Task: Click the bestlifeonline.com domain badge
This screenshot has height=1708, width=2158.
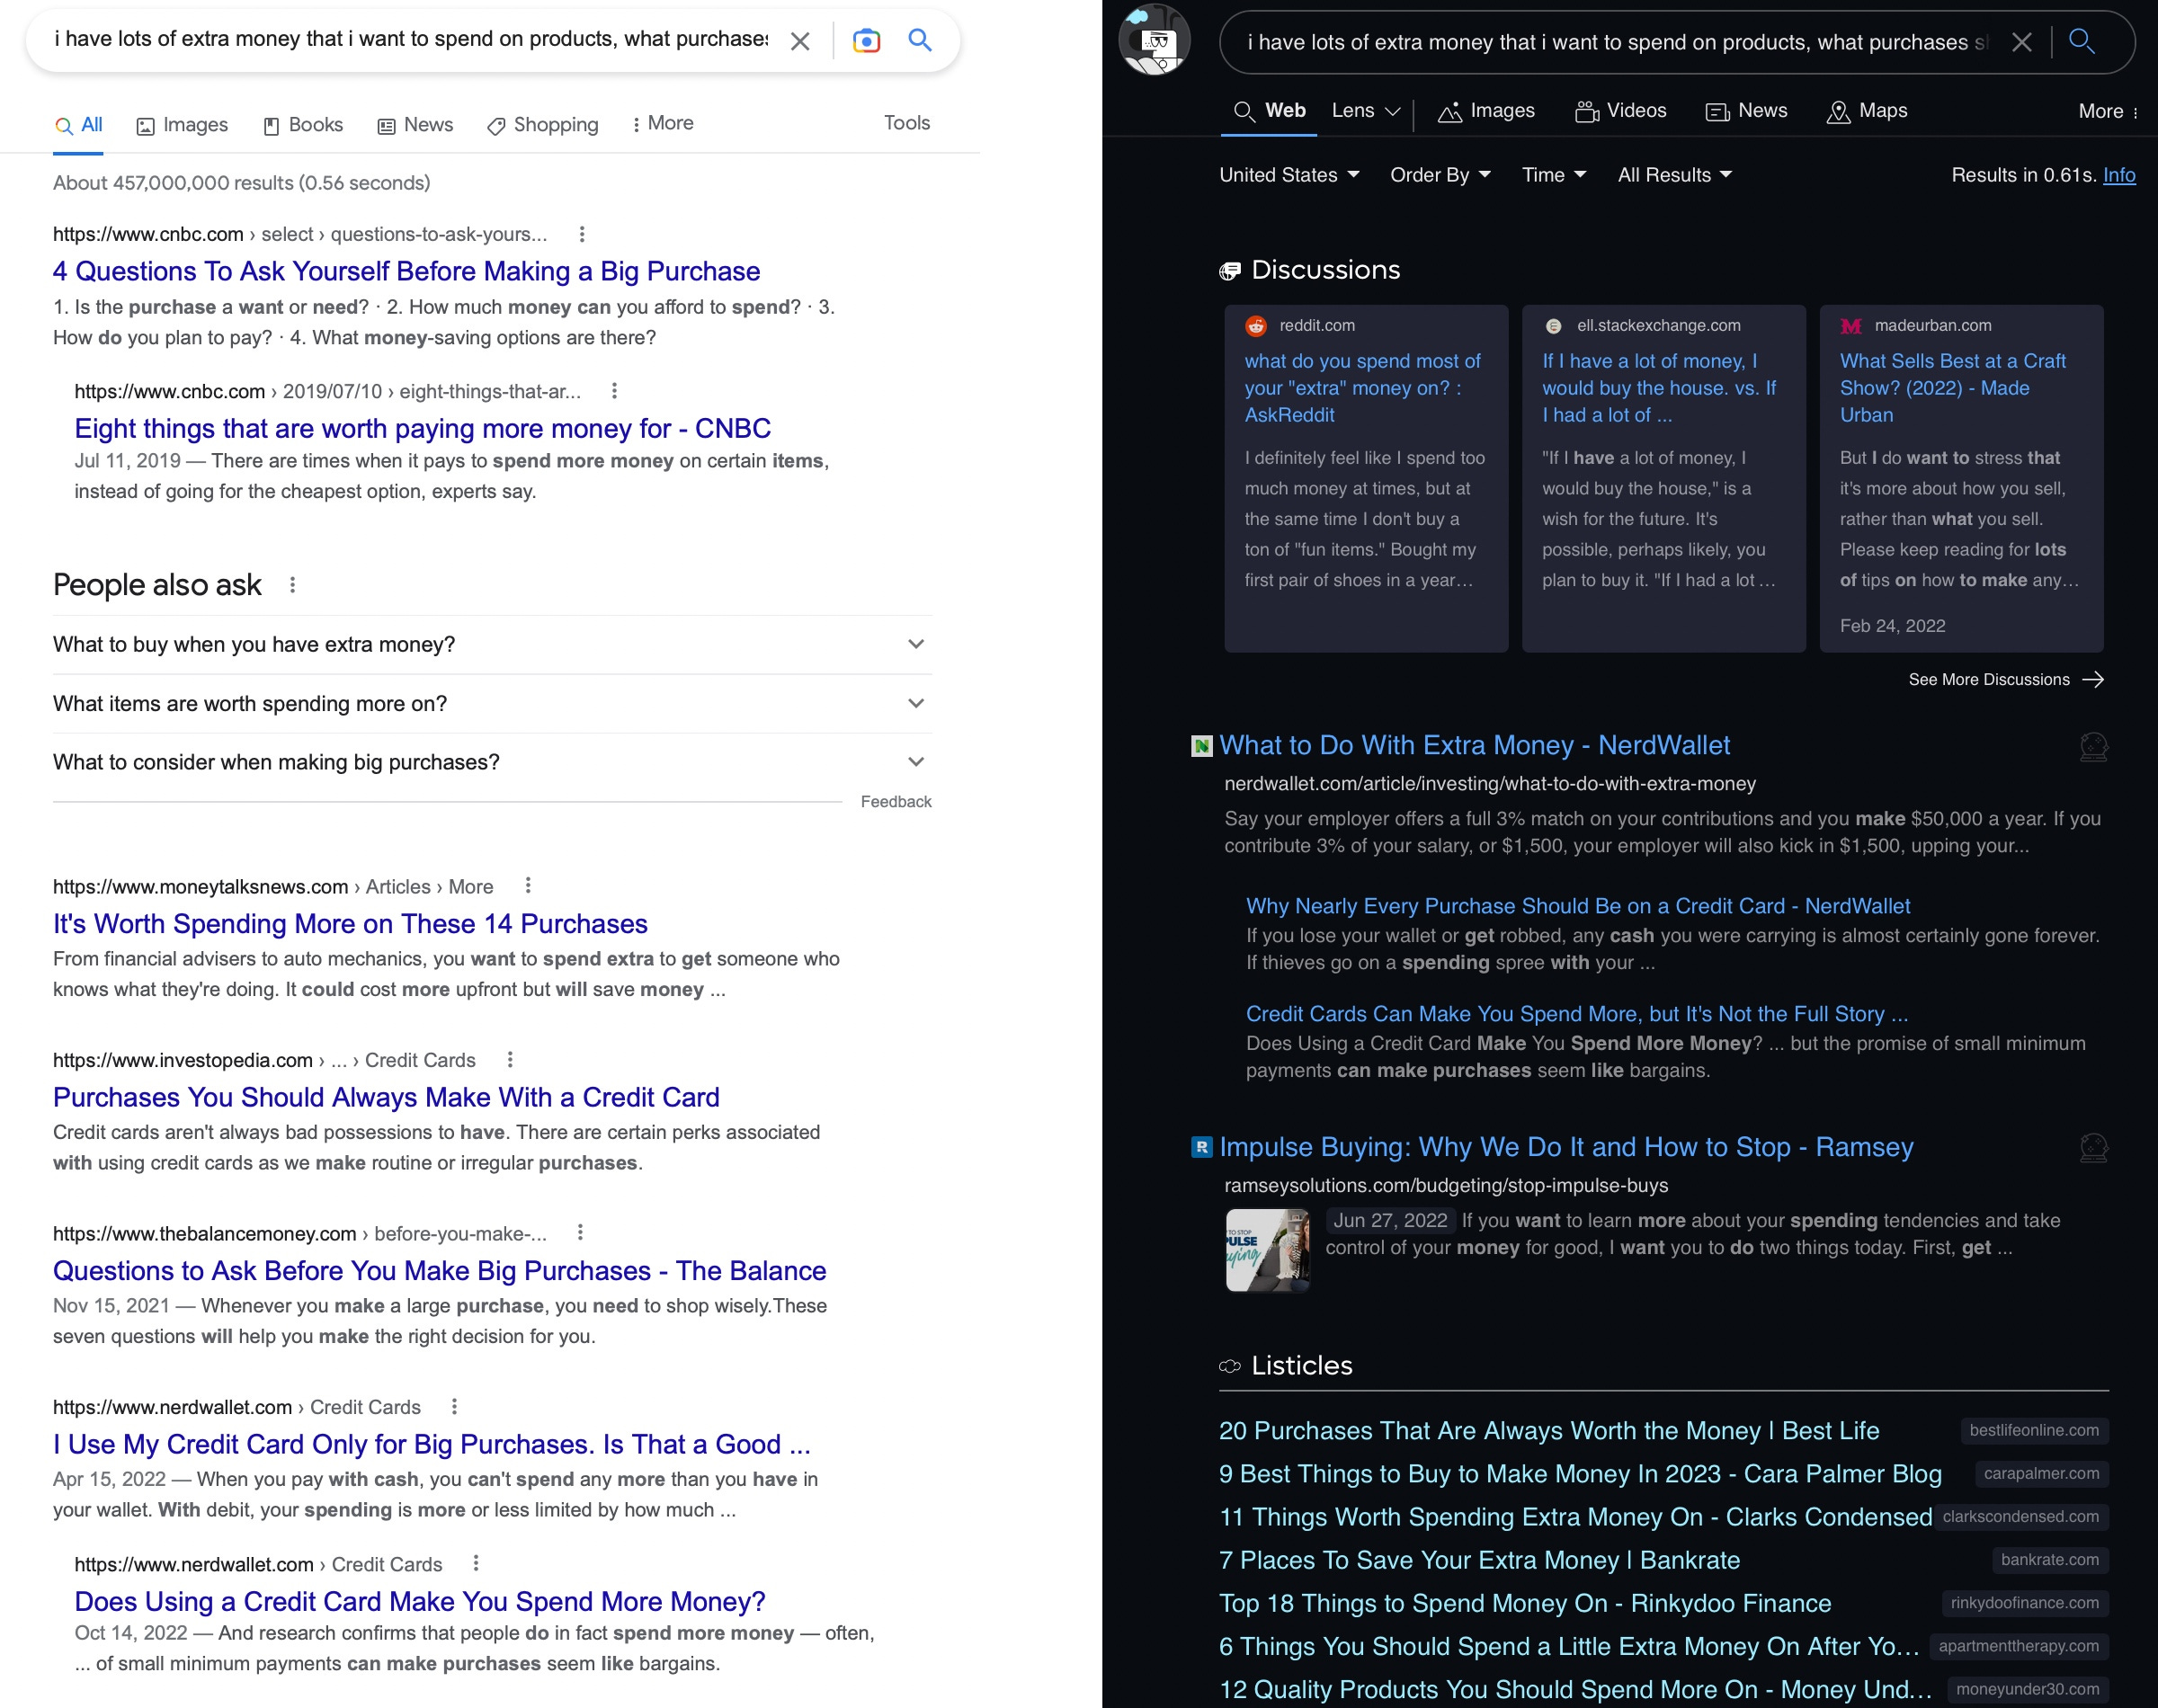Action: tap(2034, 1431)
